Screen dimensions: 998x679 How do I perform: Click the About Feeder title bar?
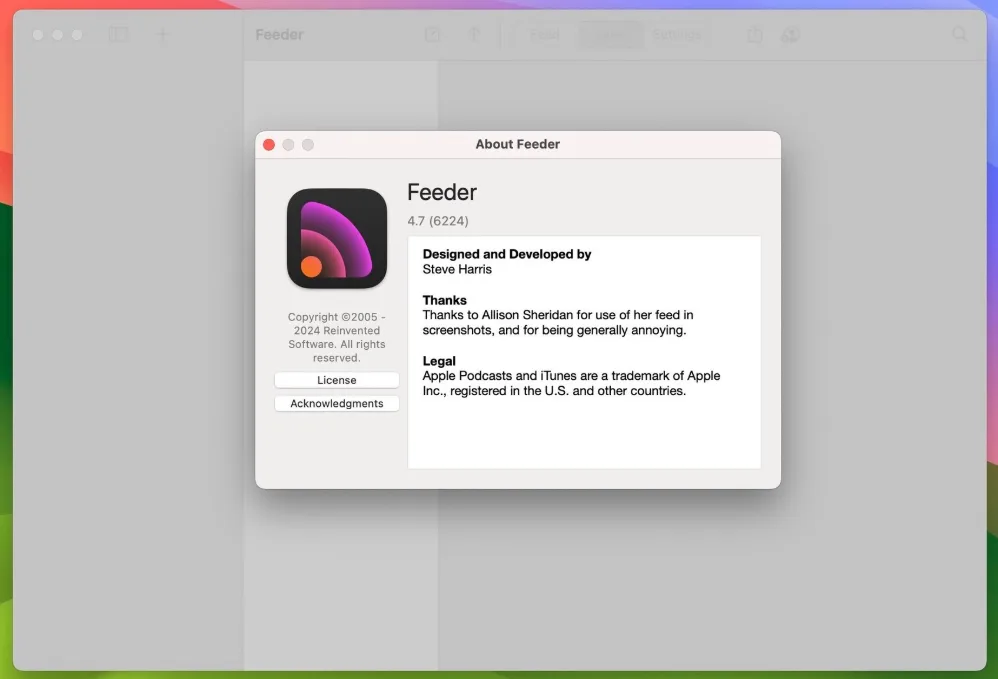pos(517,145)
